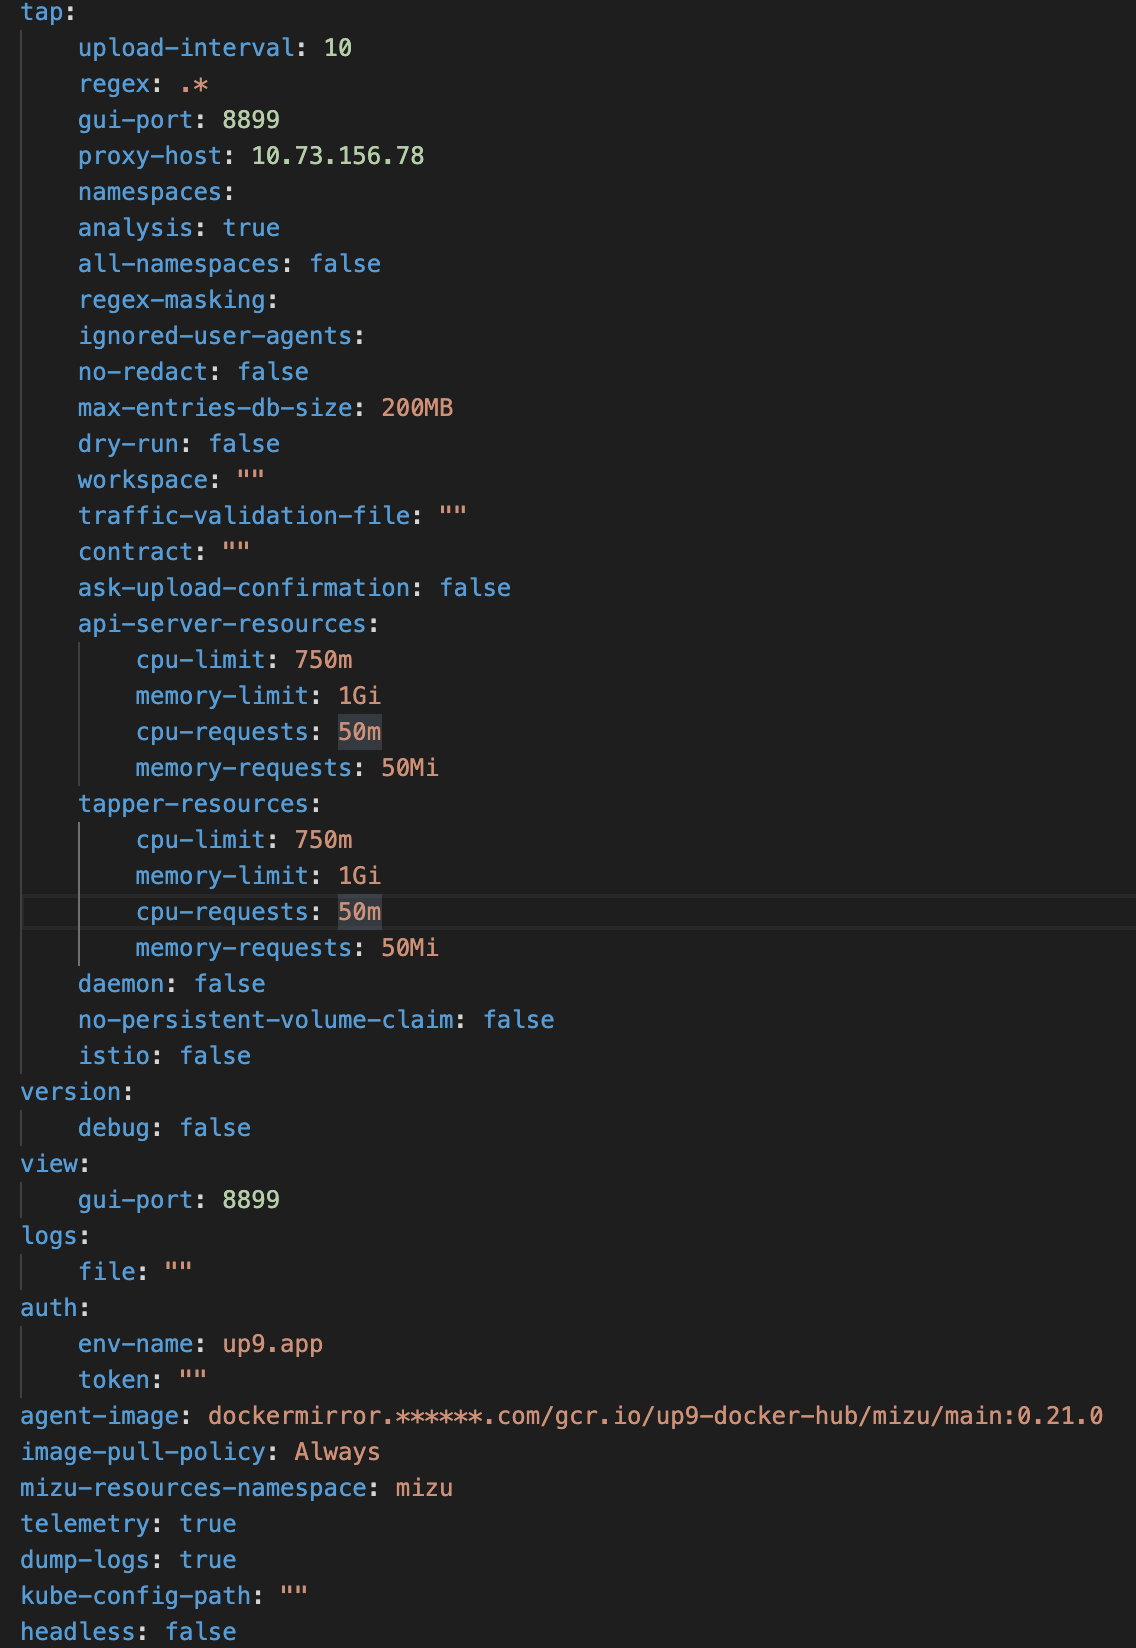Select 750m cpu-limit under tapper-resources
Image resolution: width=1136 pixels, height=1648 pixels.
click(x=323, y=840)
